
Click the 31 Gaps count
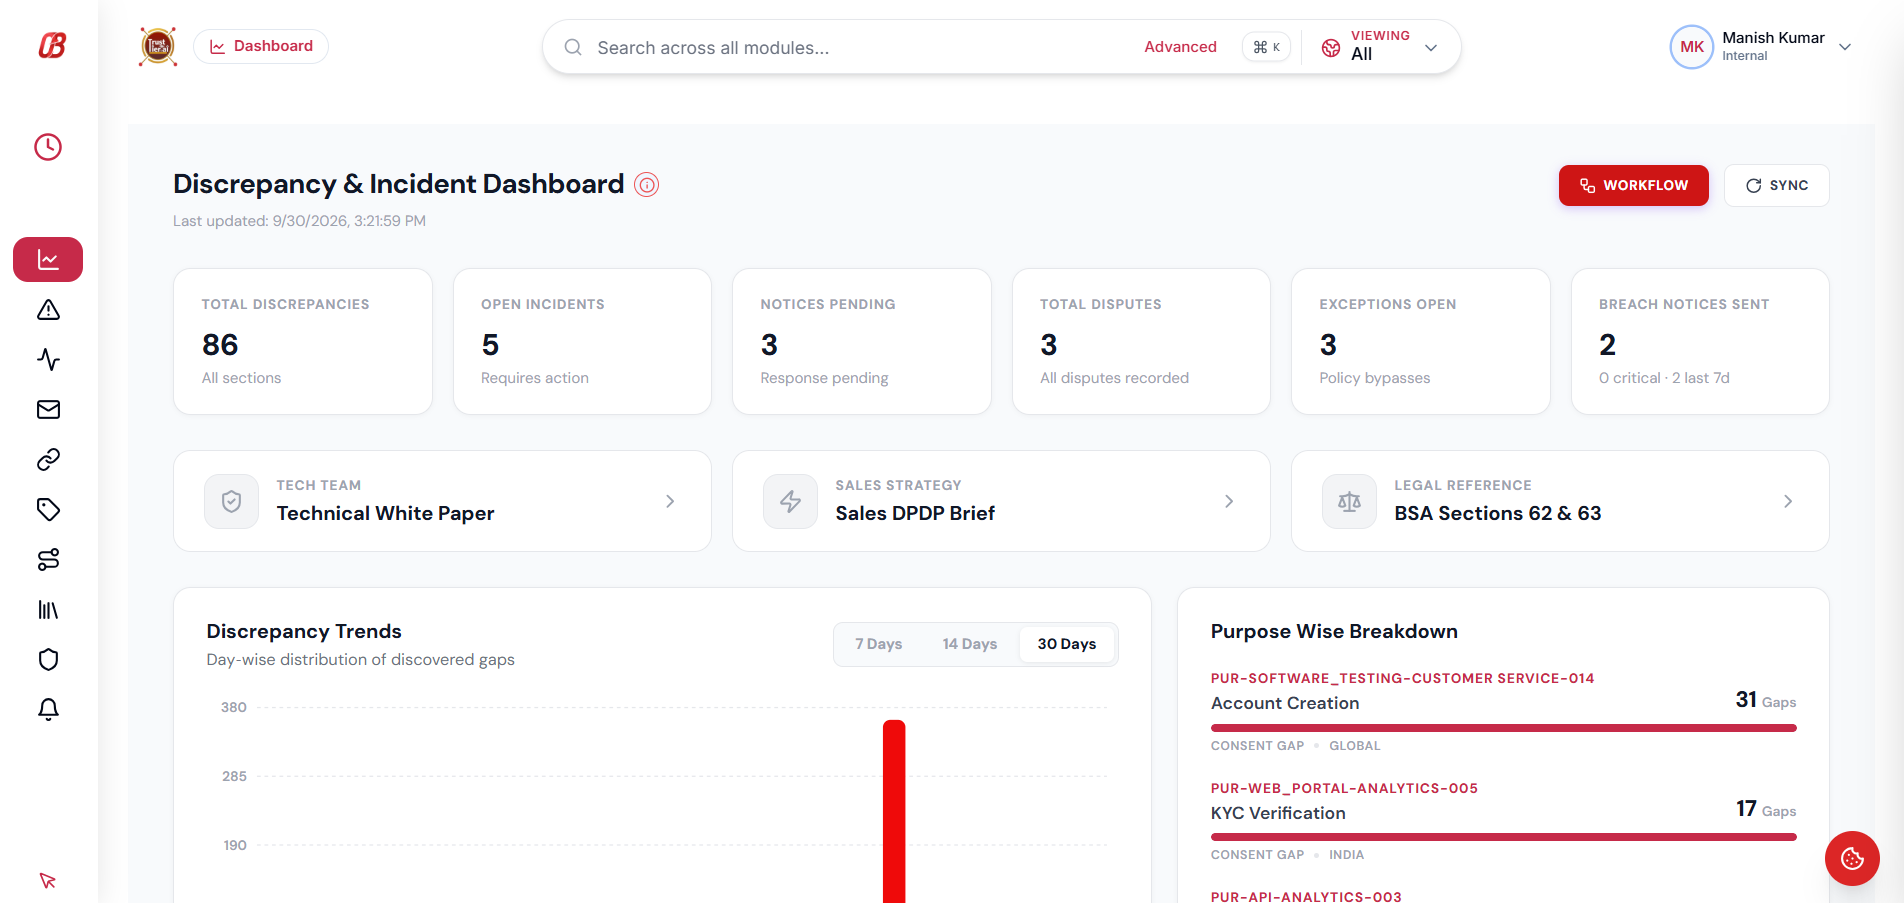[1766, 700]
